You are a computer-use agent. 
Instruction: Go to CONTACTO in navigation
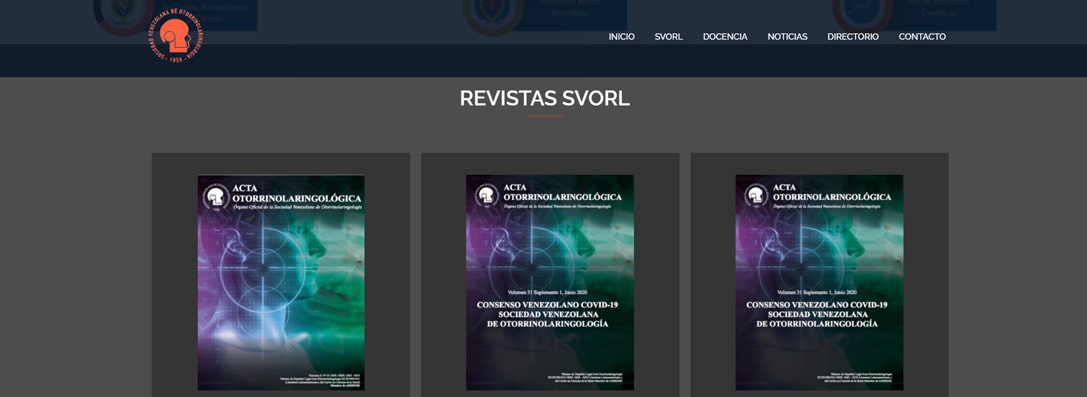tap(922, 37)
